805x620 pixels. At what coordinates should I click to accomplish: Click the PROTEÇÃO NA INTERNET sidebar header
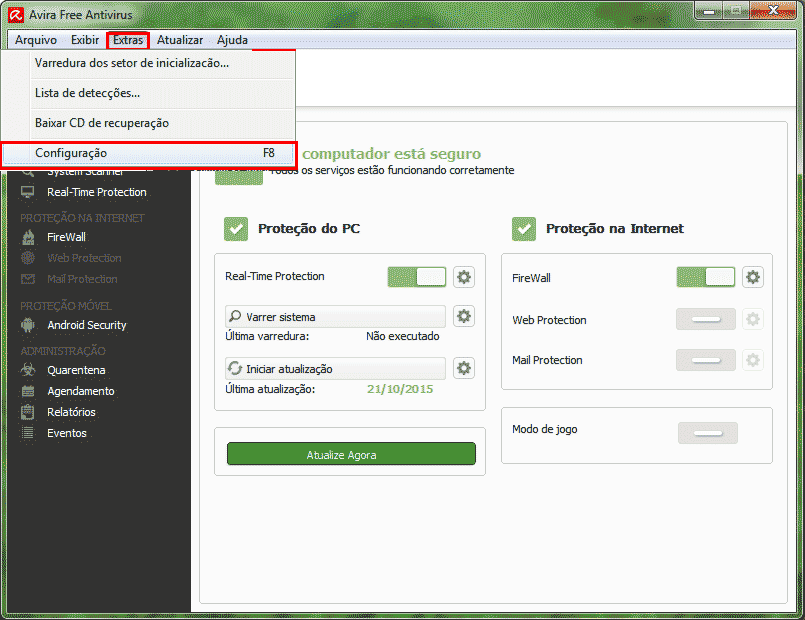[x=82, y=218]
